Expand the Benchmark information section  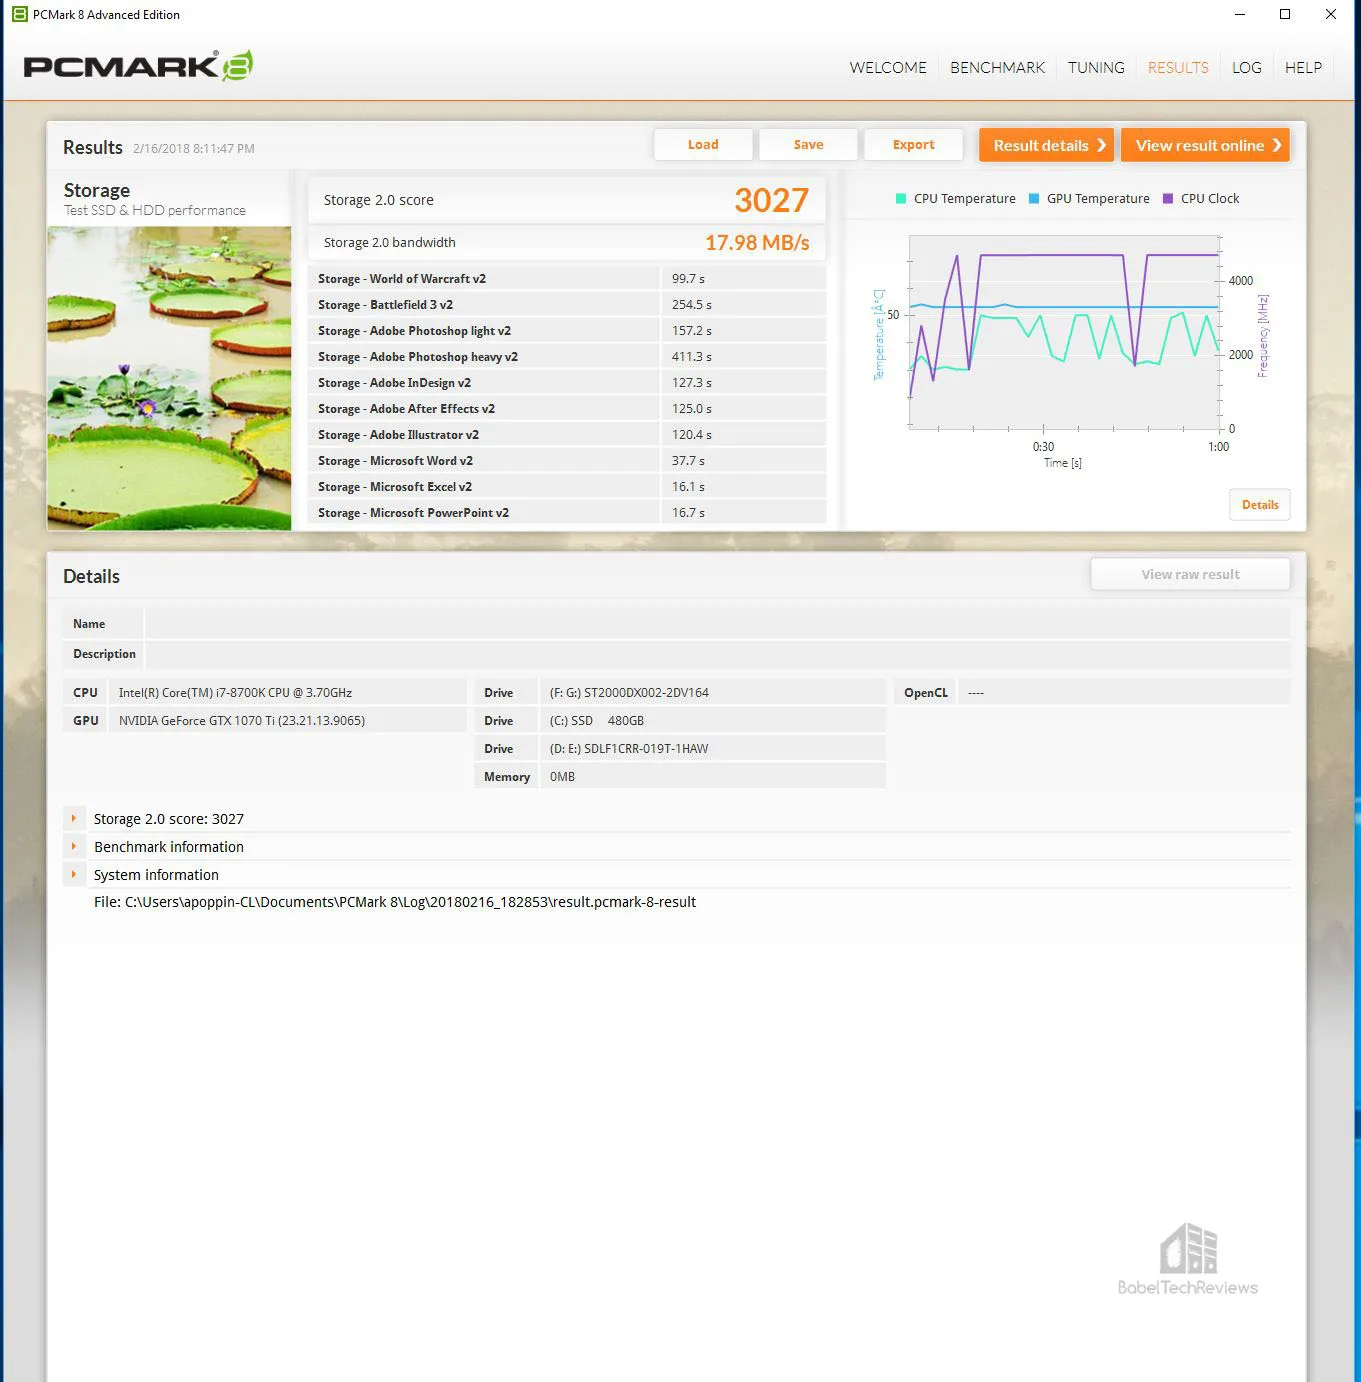coord(74,846)
